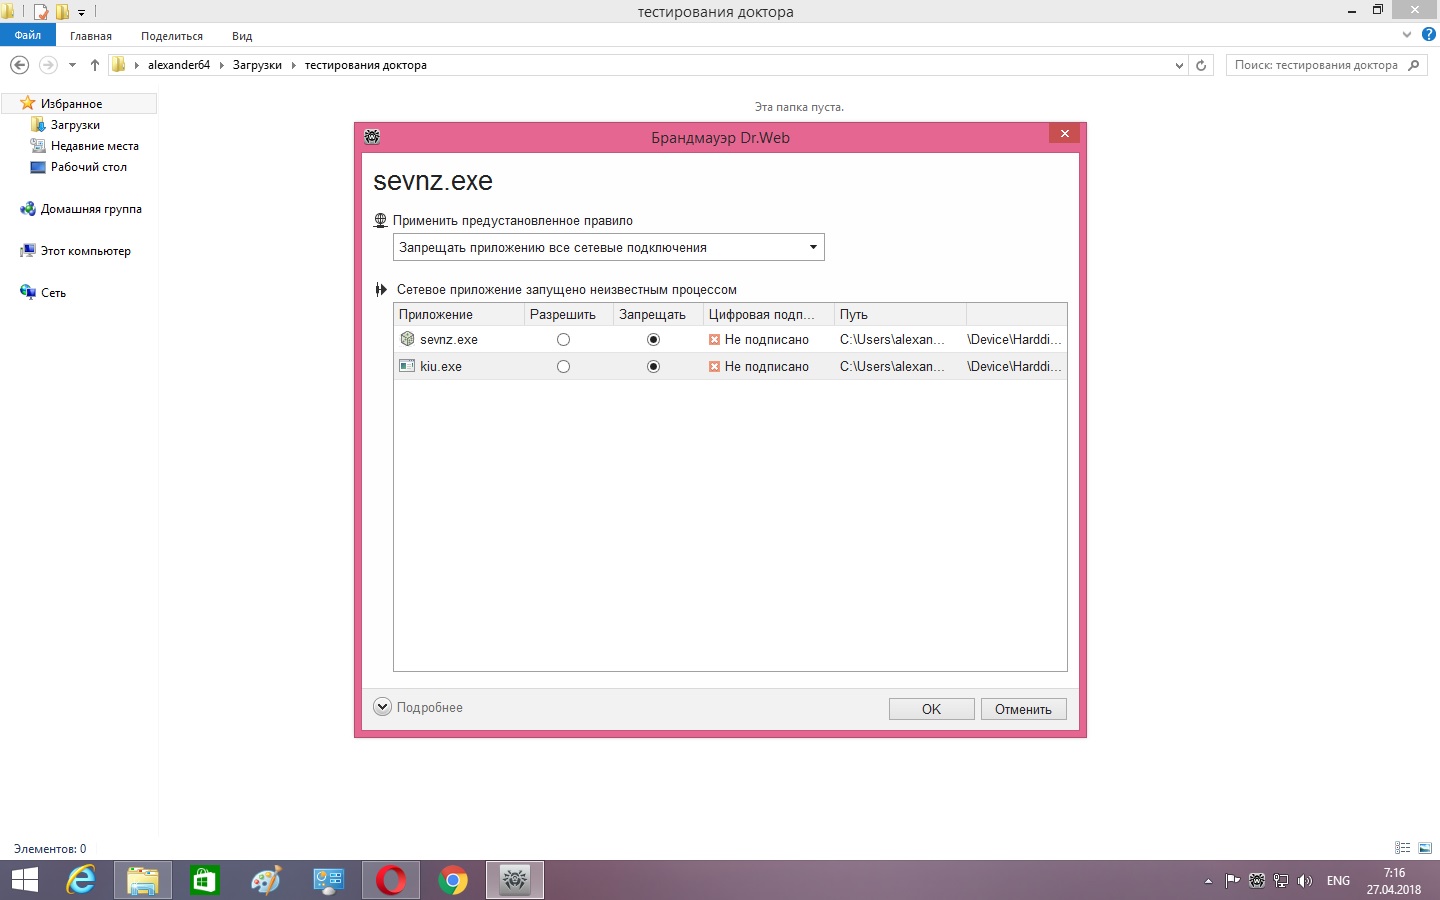Open the Файл menu in Explorer

pyautogui.click(x=28, y=35)
